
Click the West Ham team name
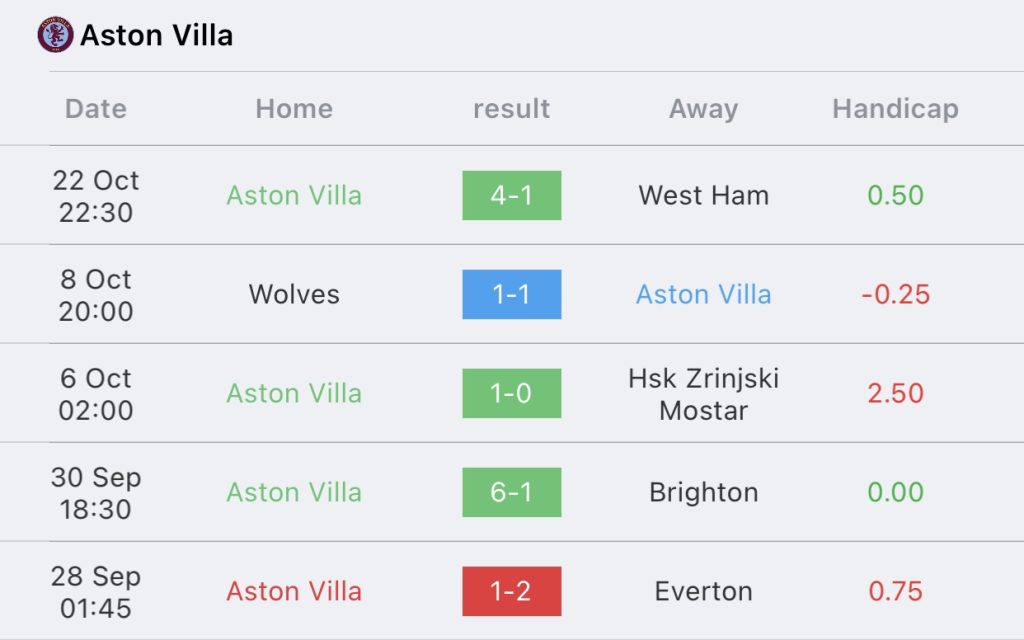click(x=703, y=195)
